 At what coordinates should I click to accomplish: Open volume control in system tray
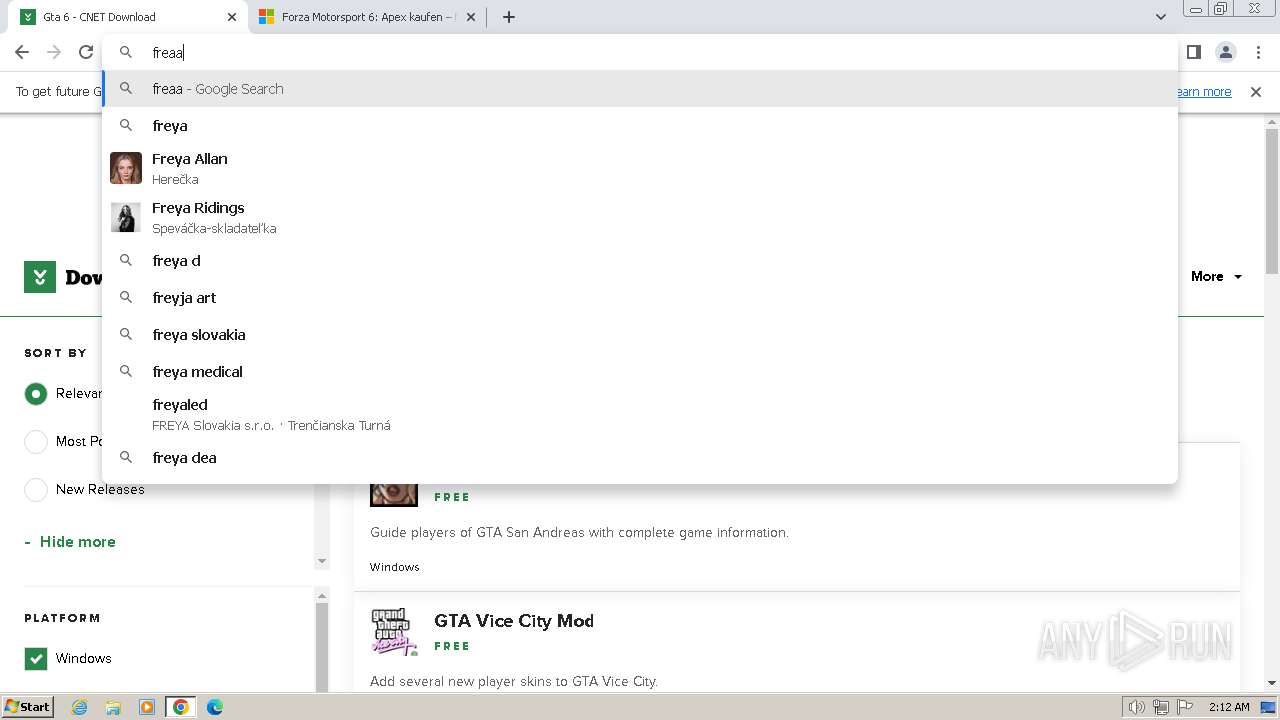tap(1137, 707)
